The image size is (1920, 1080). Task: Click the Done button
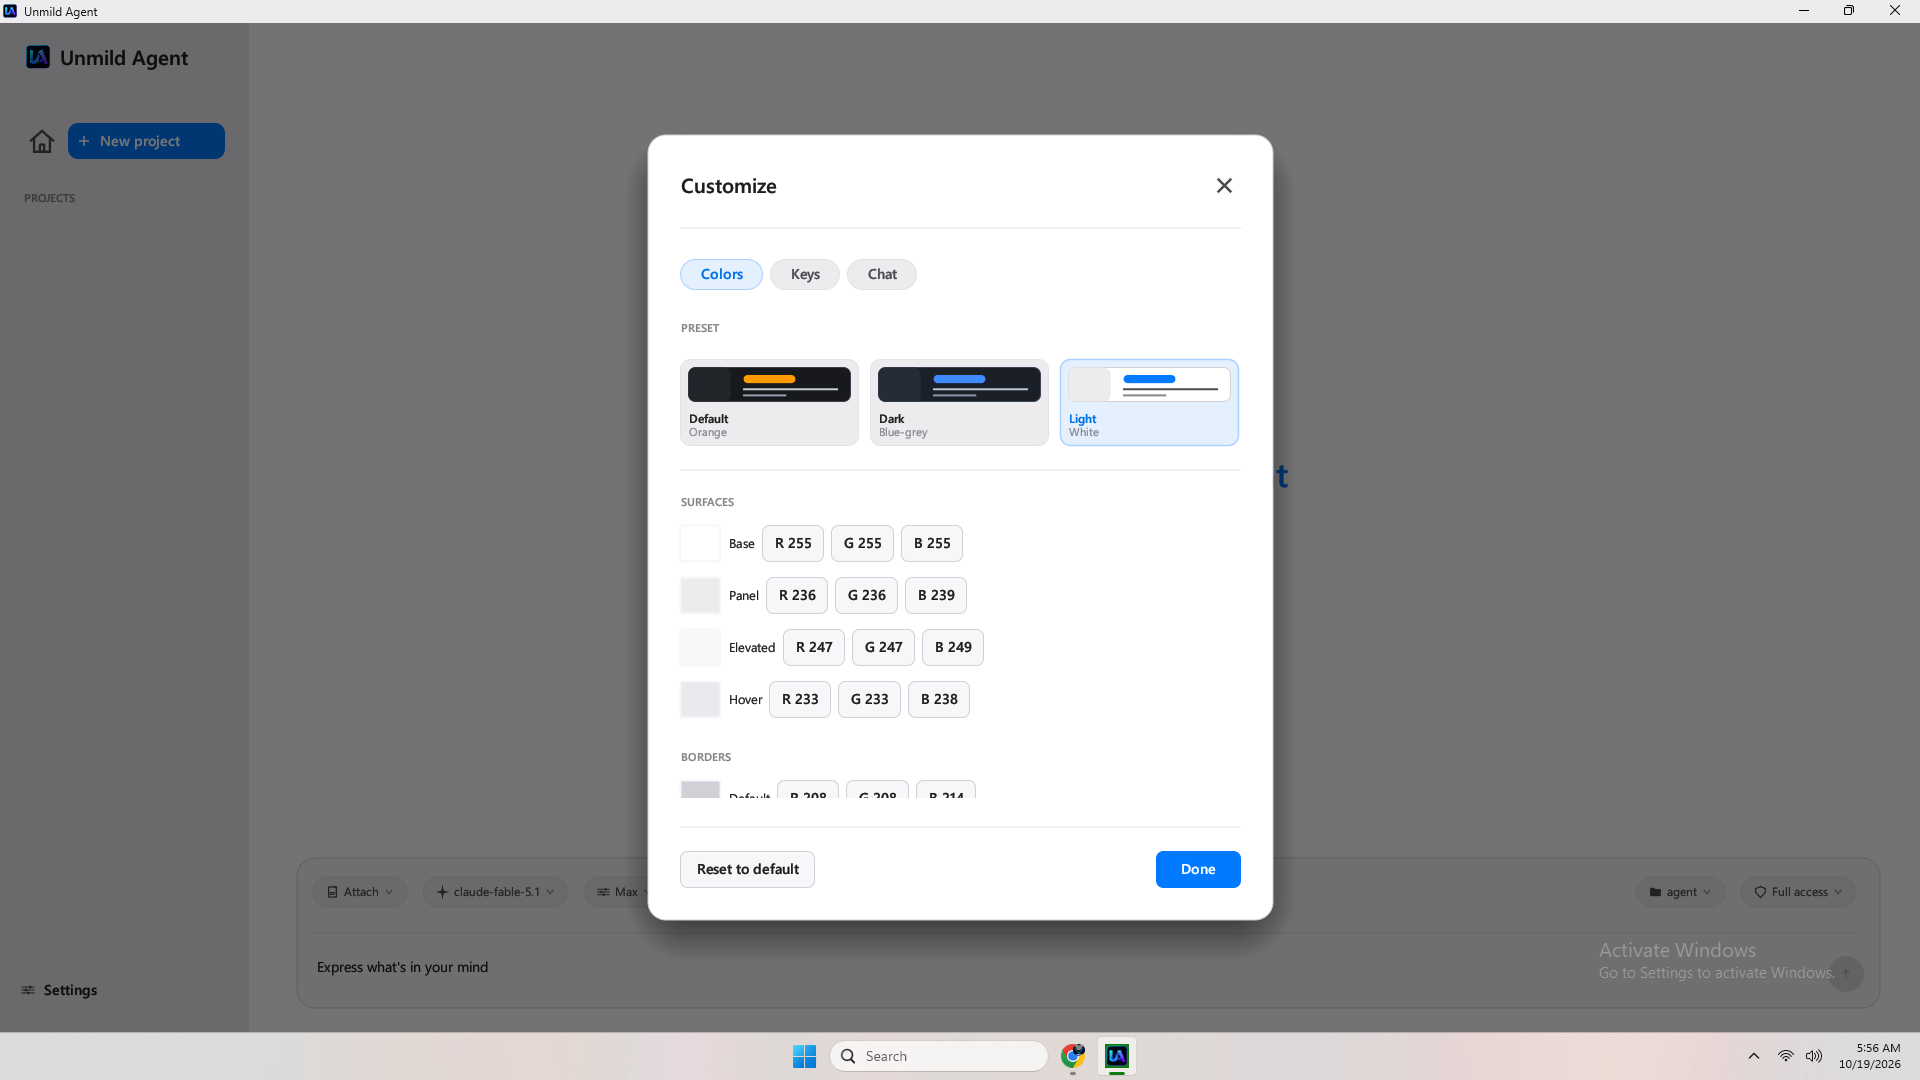1198,869
